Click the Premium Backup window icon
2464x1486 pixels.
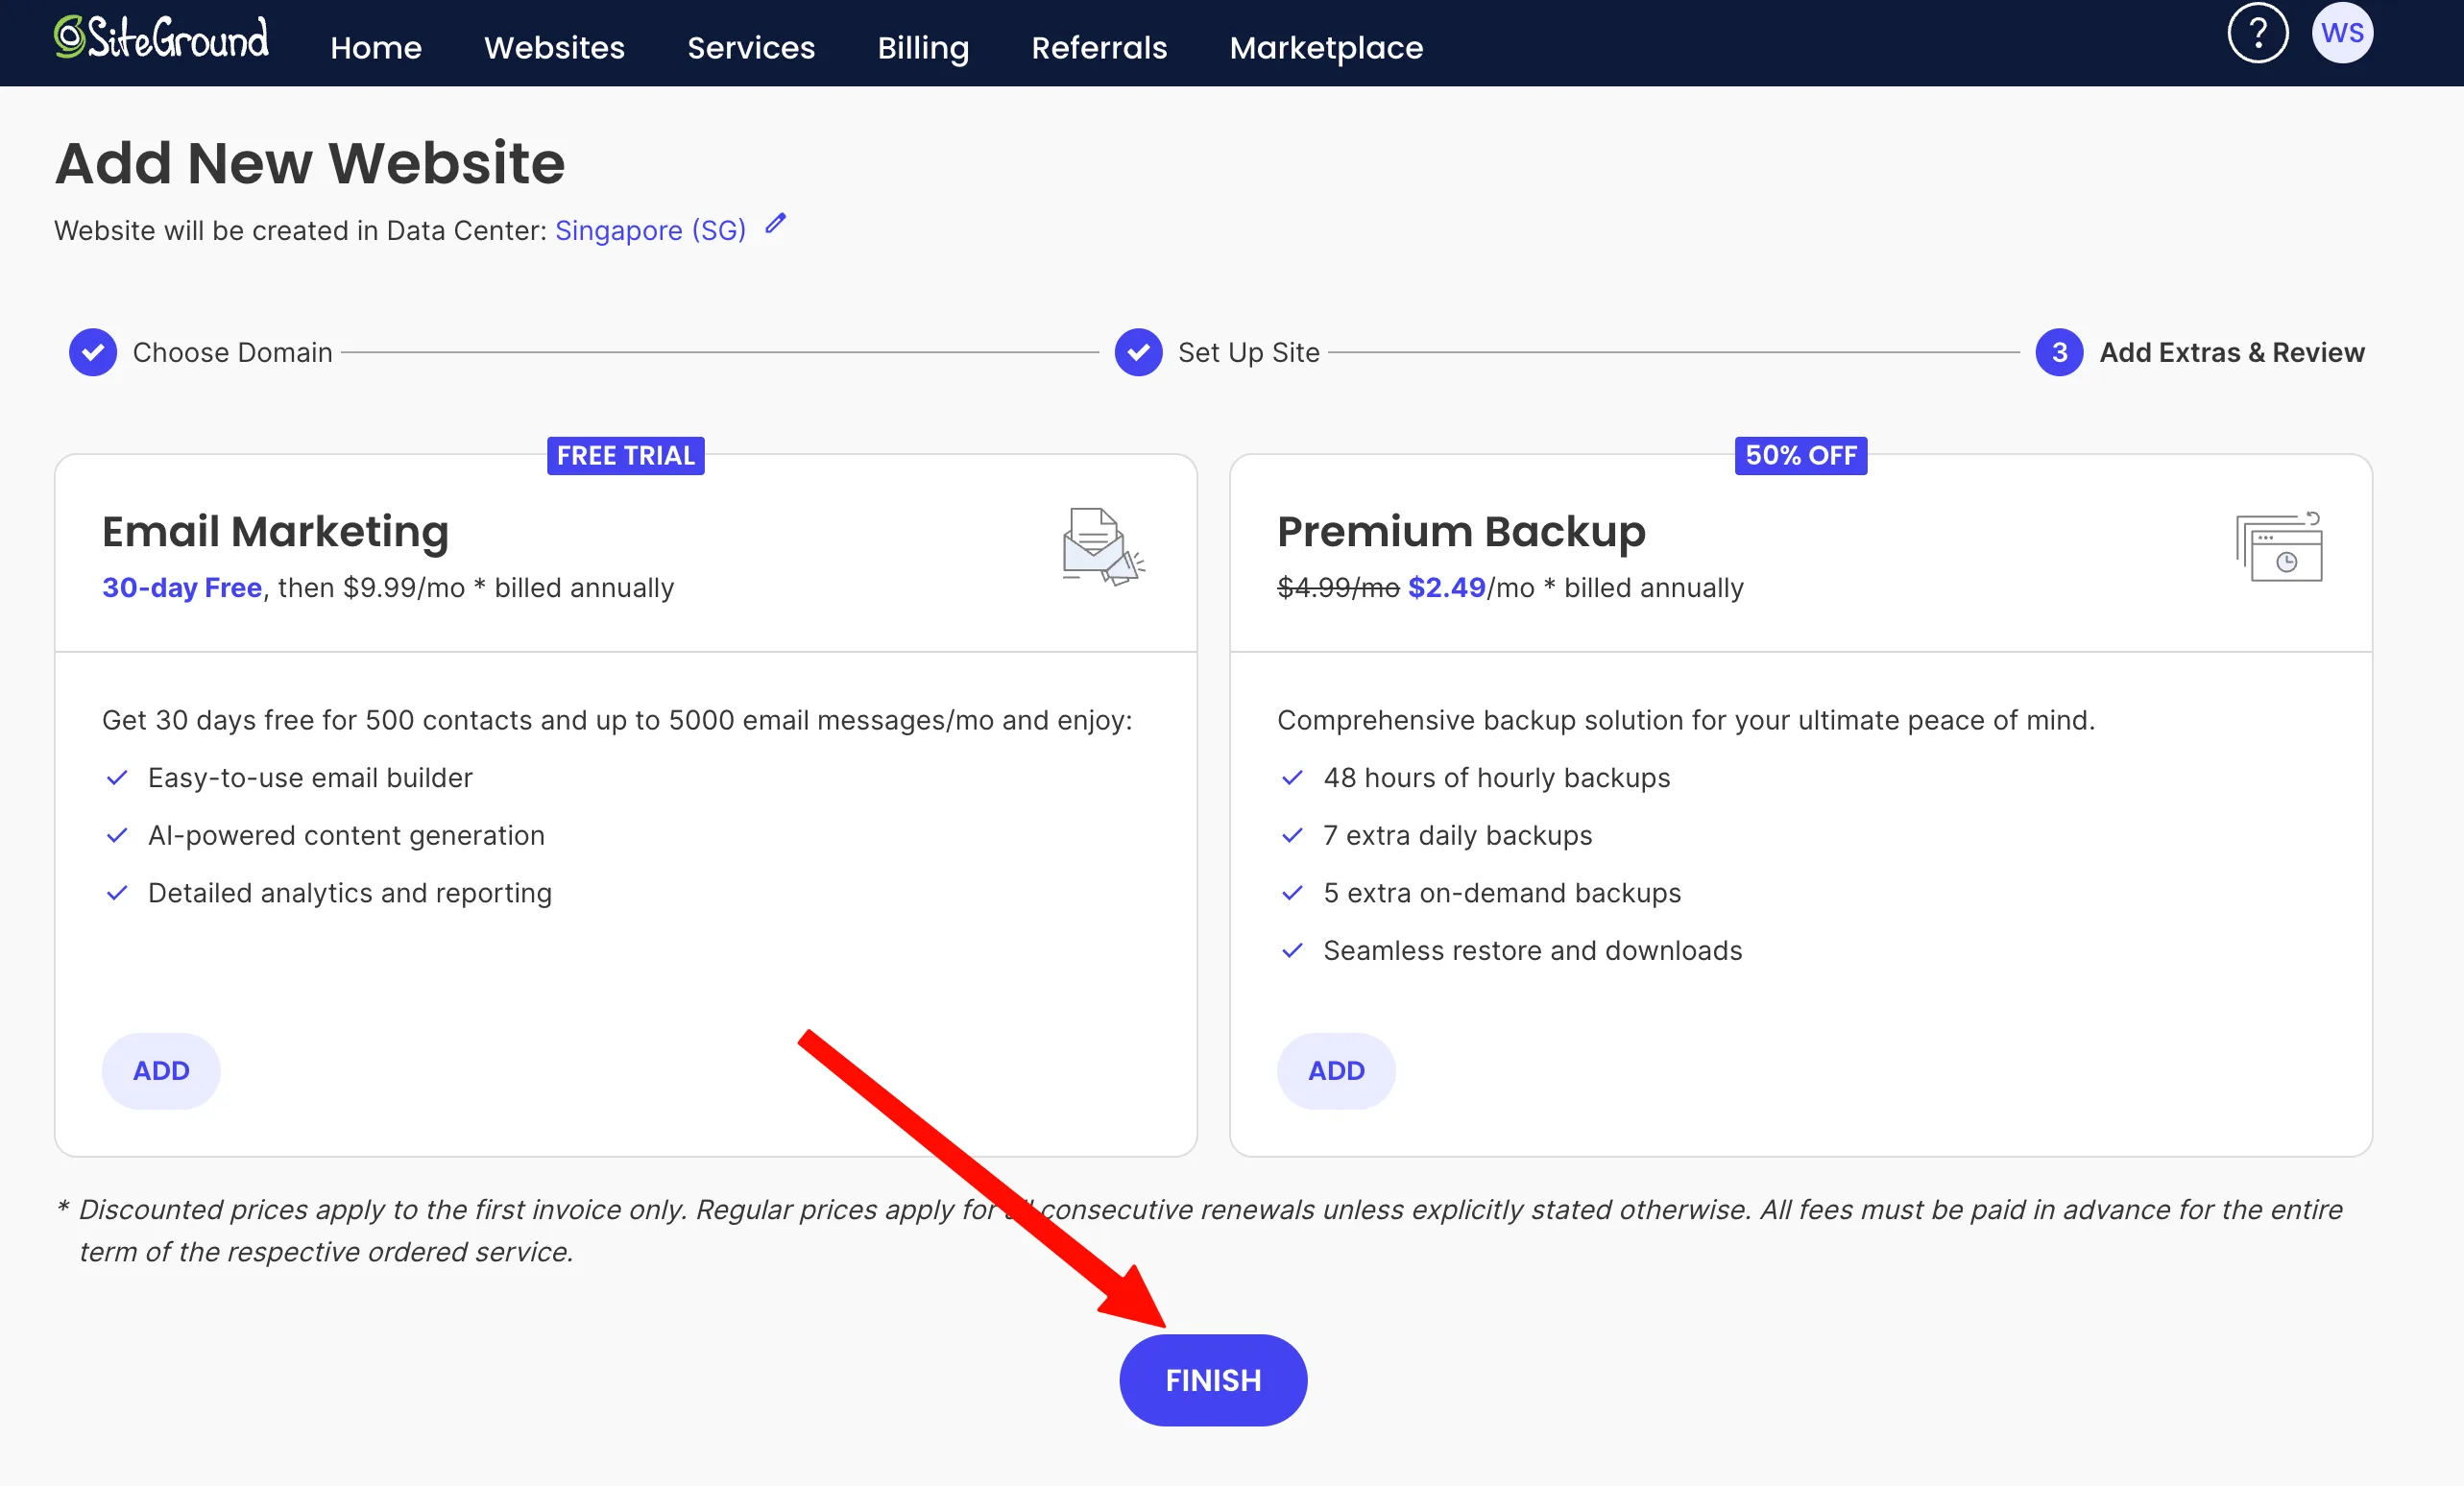(2279, 546)
